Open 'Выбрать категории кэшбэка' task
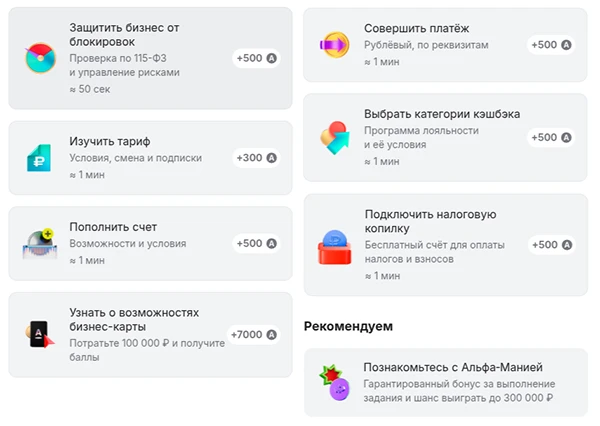The height and width of the screenshot is (426, 600). click(x=442, y=114)
